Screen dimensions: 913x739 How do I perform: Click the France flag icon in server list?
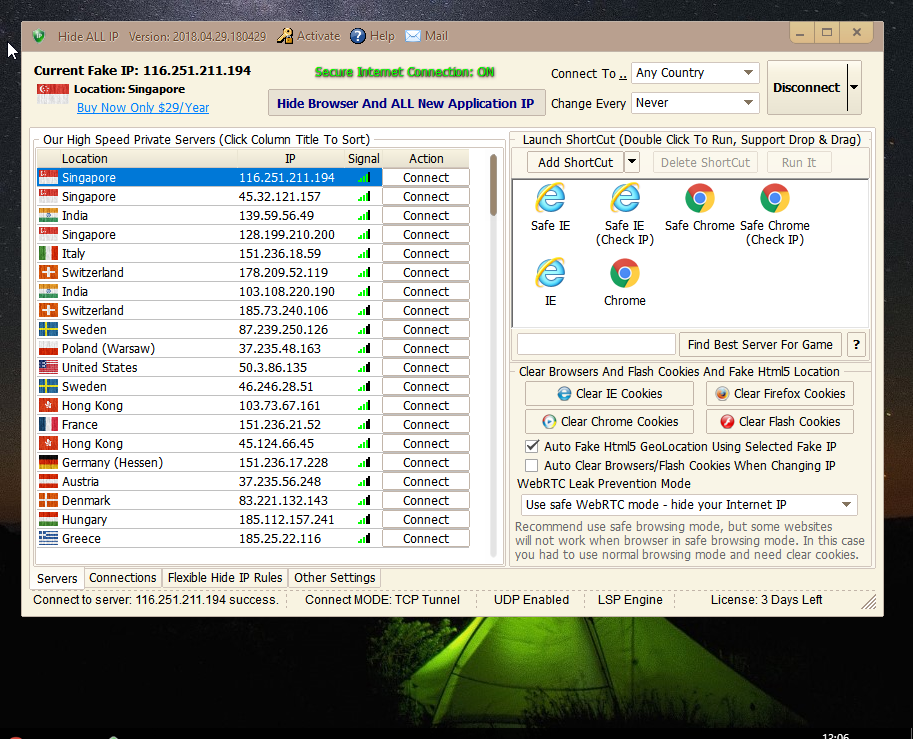[48, 425]
